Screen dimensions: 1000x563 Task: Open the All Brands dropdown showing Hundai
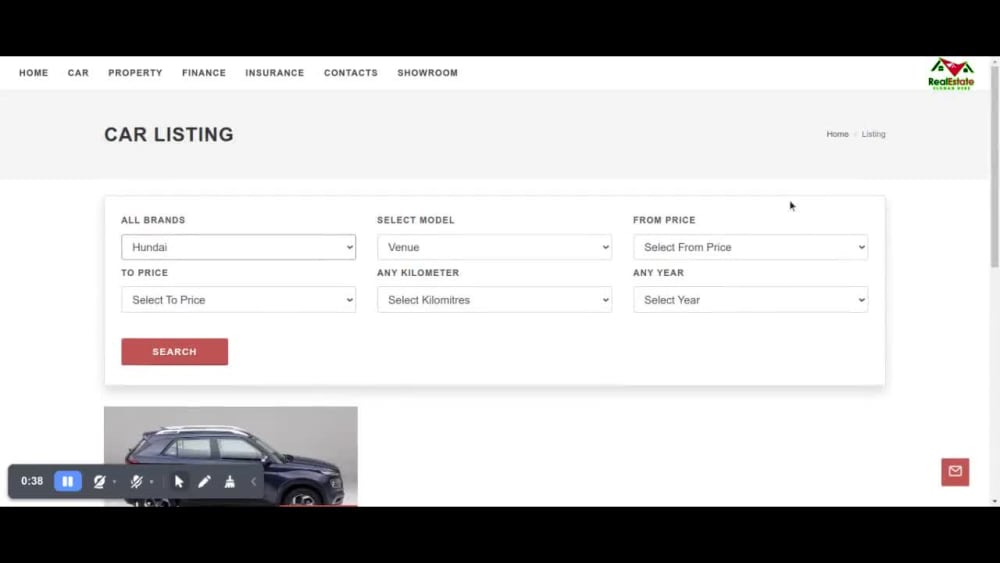[239, 247]
